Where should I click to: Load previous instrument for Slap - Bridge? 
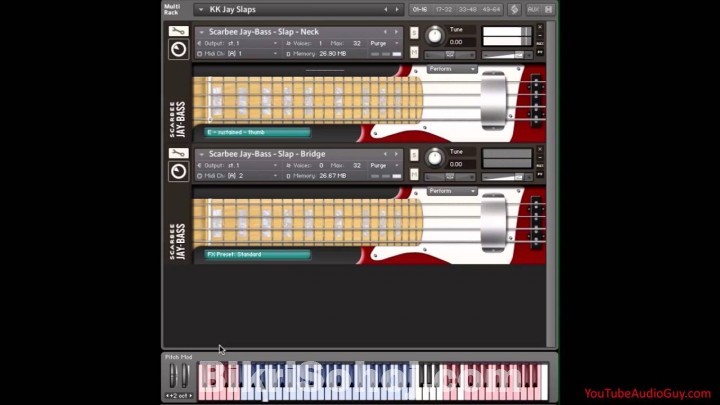[385, 154]
